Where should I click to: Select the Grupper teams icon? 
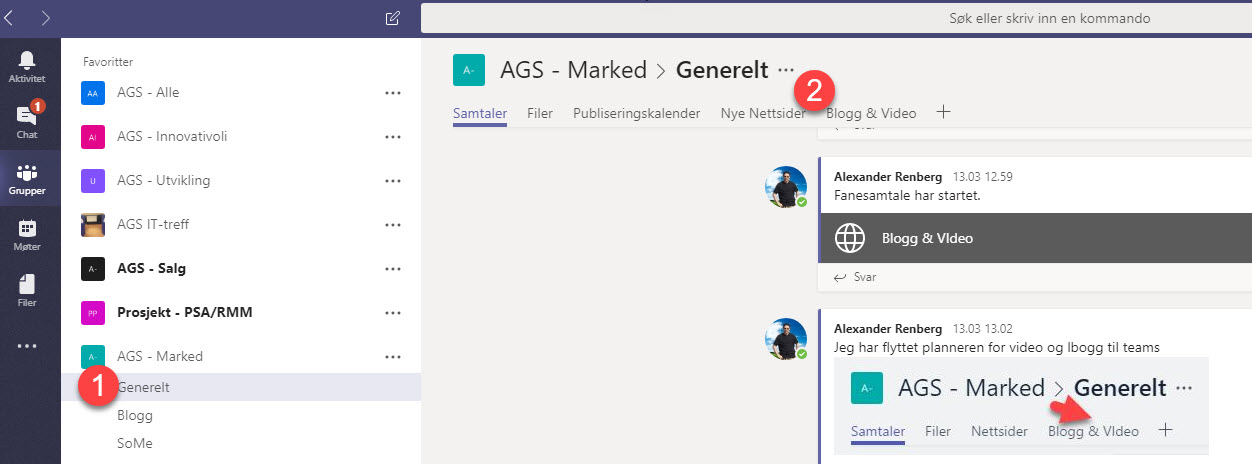point(27,178)
